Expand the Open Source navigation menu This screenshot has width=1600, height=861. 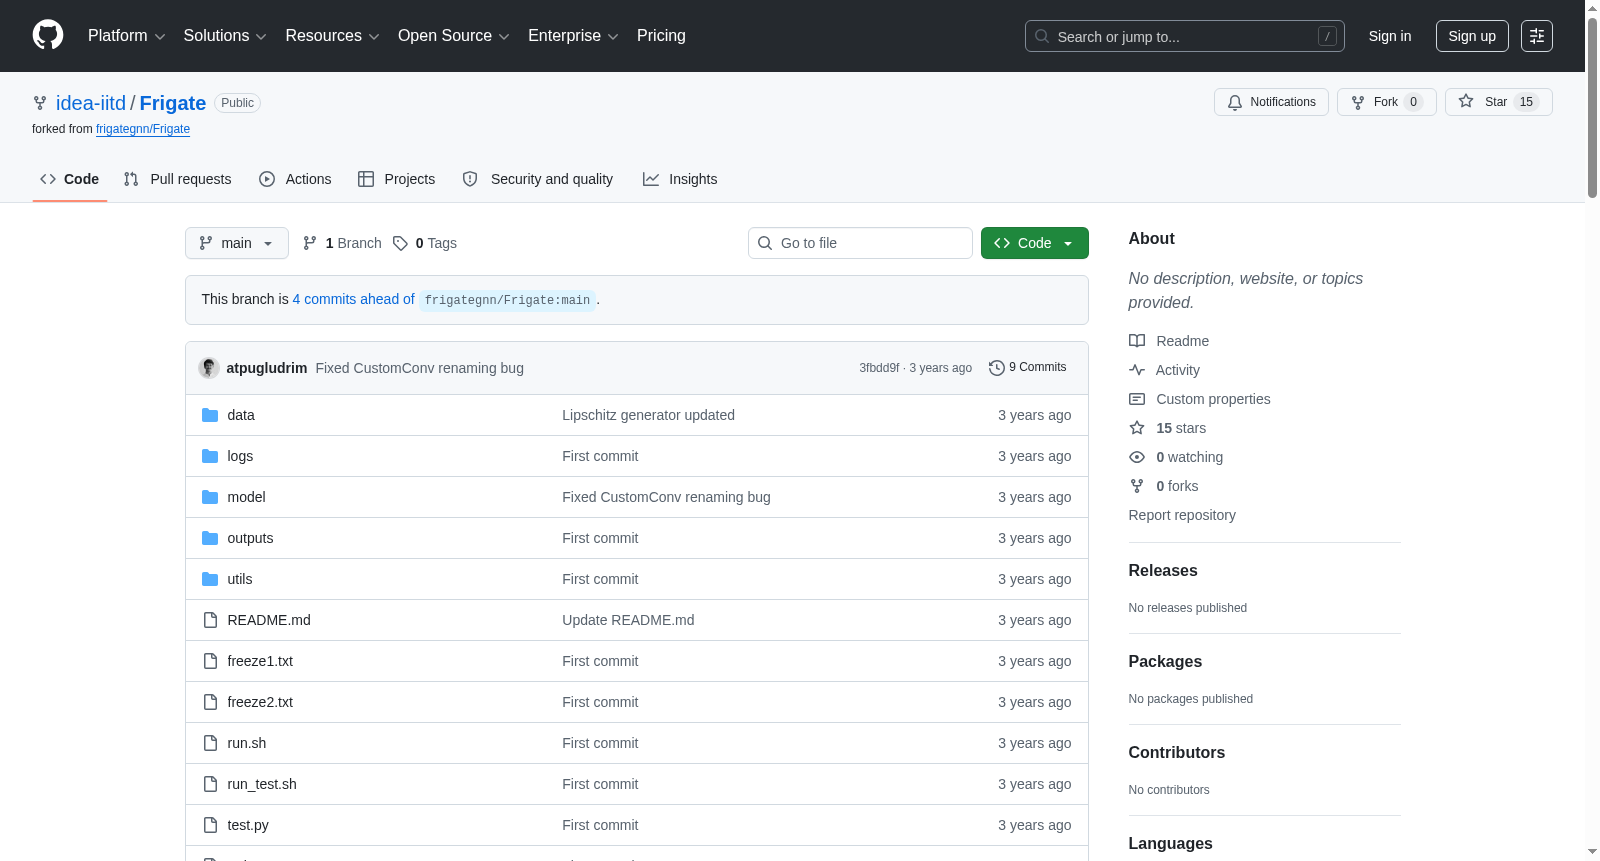[454, 36]
